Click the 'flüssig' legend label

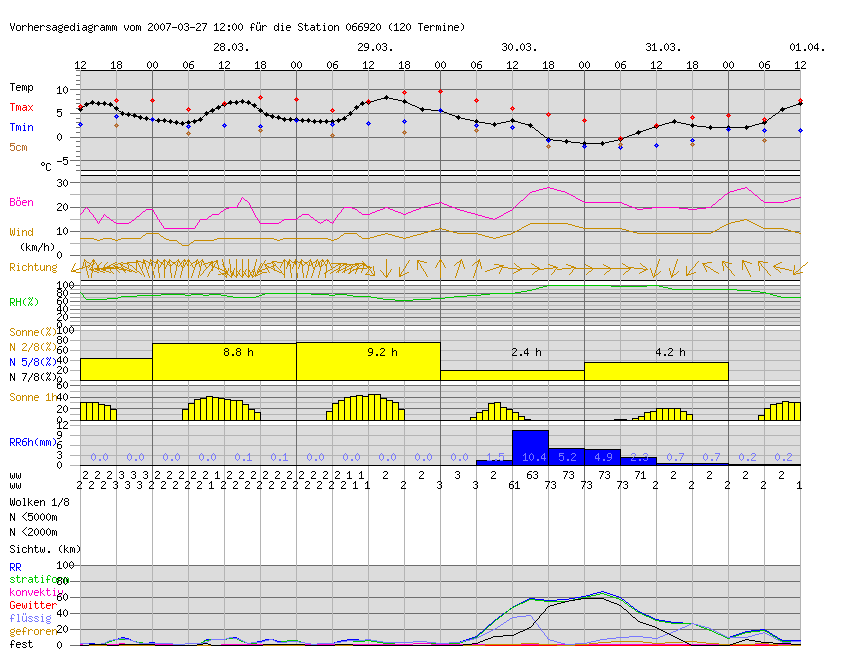coord(30,619)
